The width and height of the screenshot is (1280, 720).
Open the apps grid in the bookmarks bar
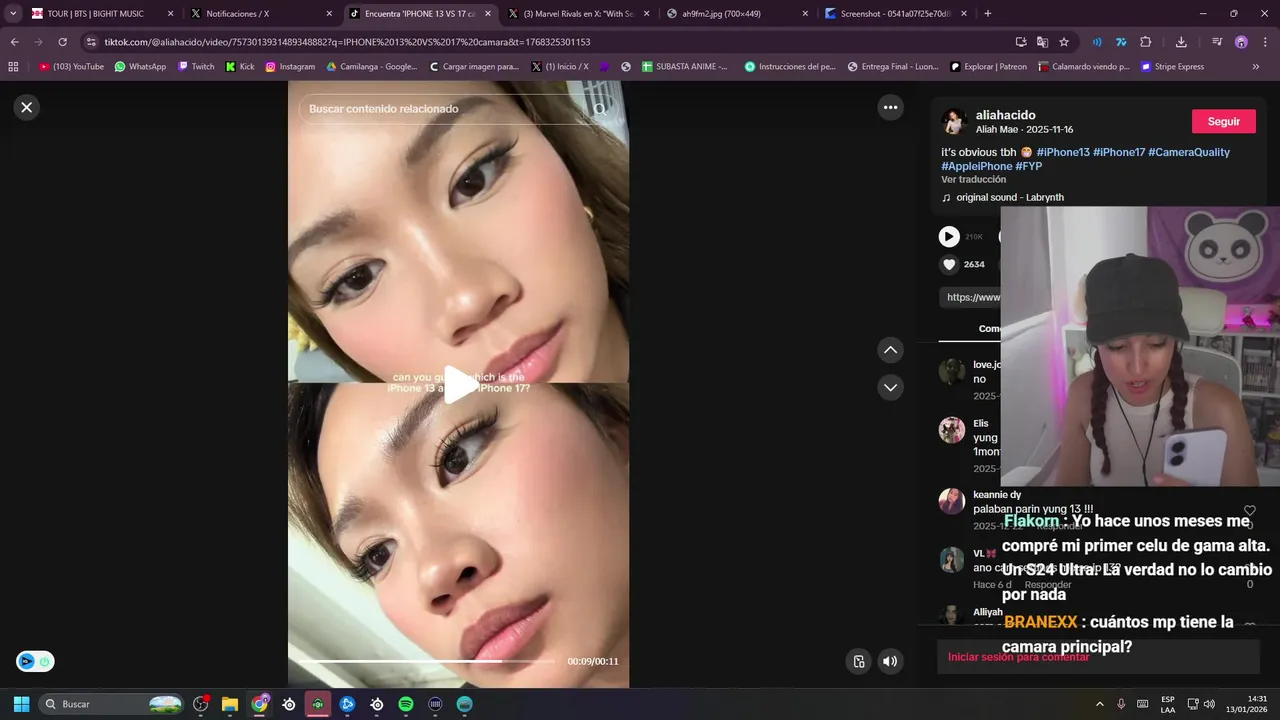(x=13, y=67)
